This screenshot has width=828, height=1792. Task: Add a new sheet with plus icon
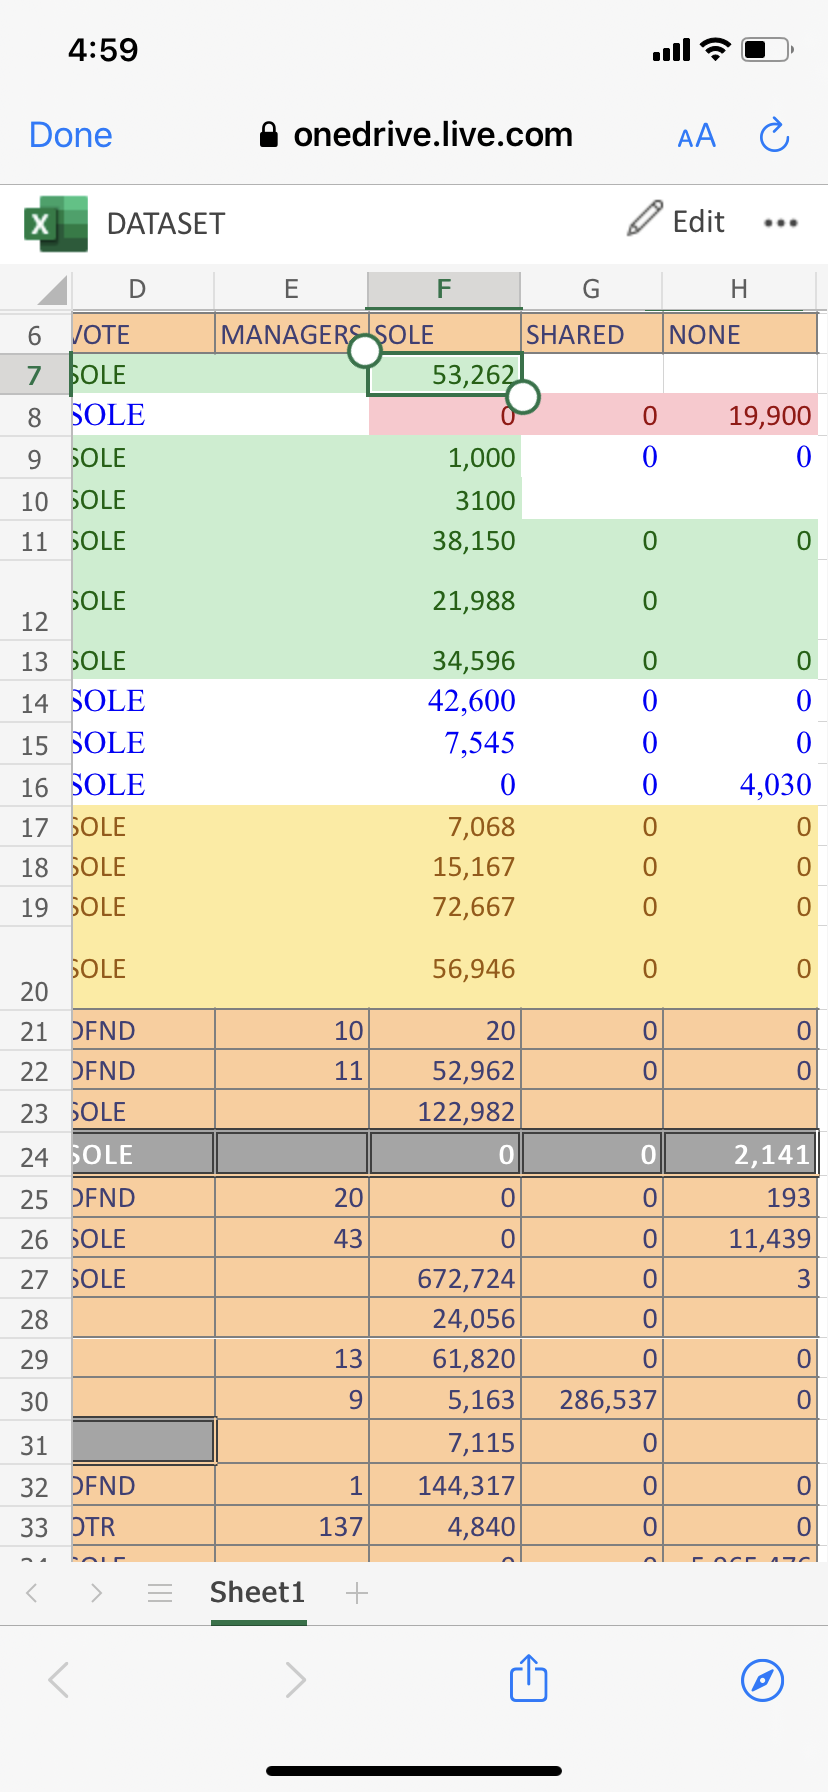pos(357,1593)
